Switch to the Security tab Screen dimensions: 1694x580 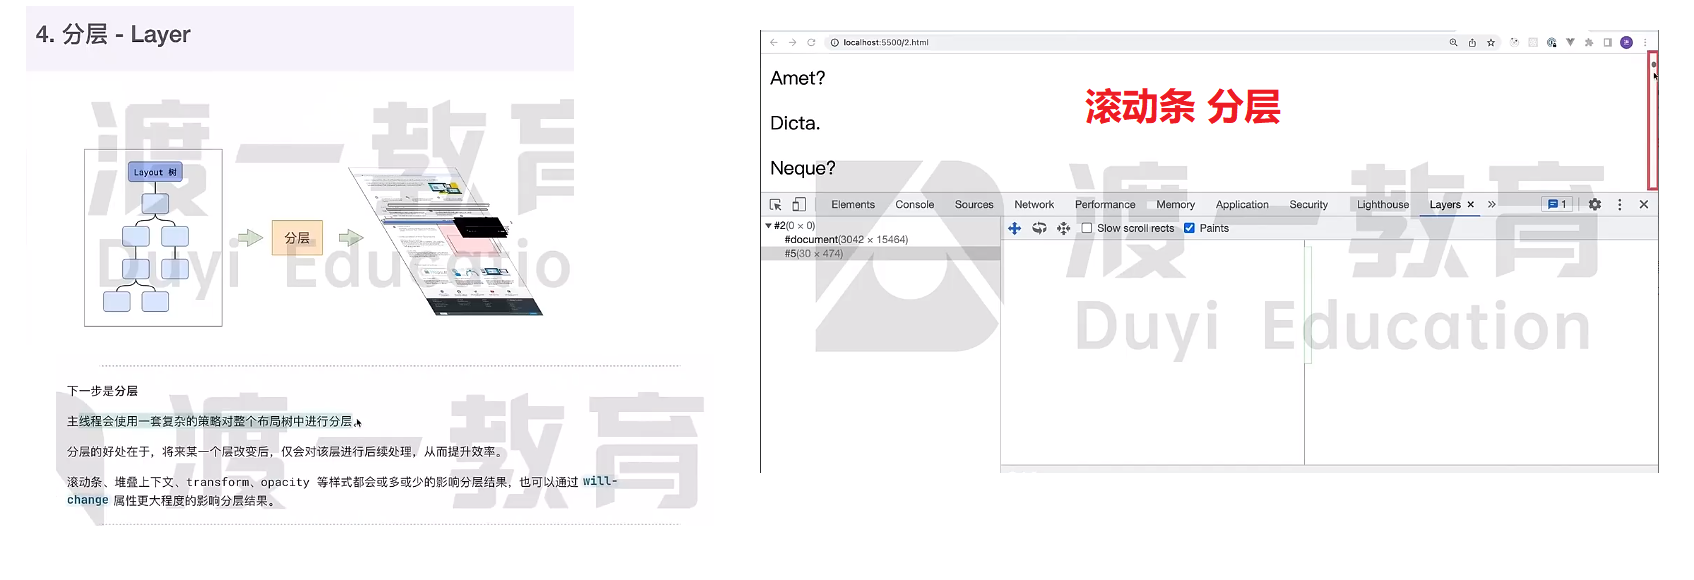coord(1309,204)
